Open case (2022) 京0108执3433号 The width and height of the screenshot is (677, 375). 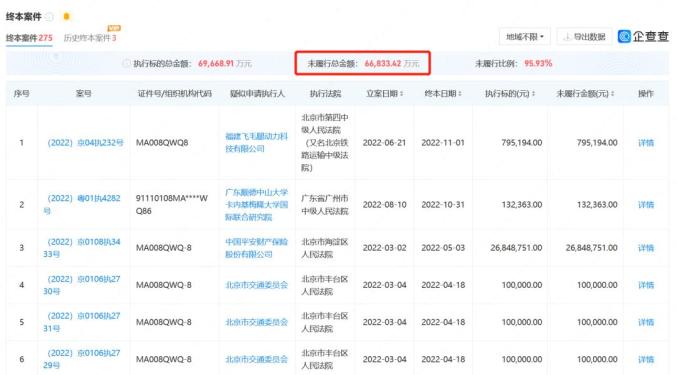pos(82,248)
